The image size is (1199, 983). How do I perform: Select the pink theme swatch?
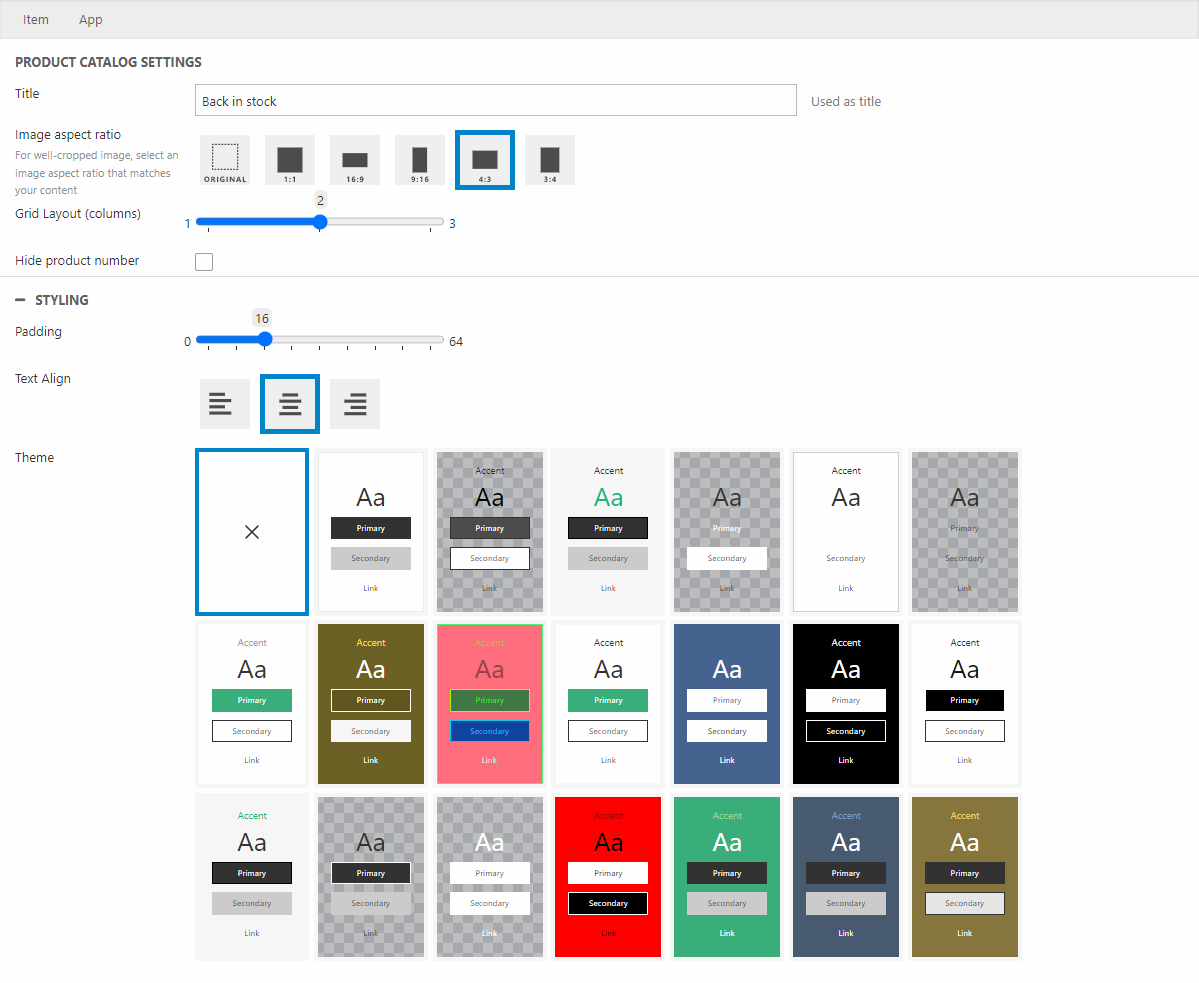[x=490, y=704]
